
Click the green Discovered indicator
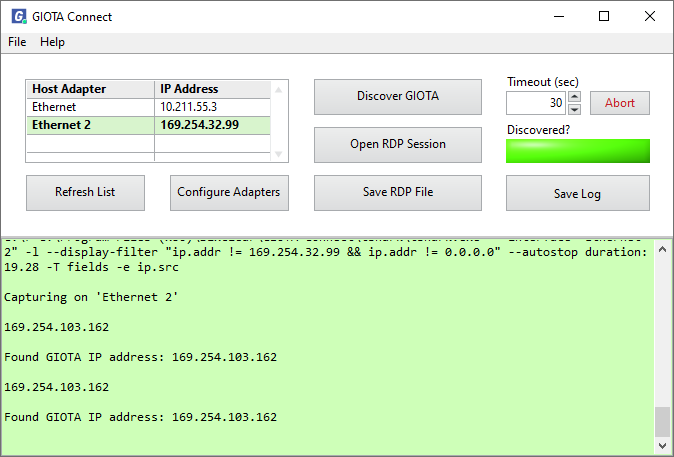pyautogui.click(x=578, y=151)
